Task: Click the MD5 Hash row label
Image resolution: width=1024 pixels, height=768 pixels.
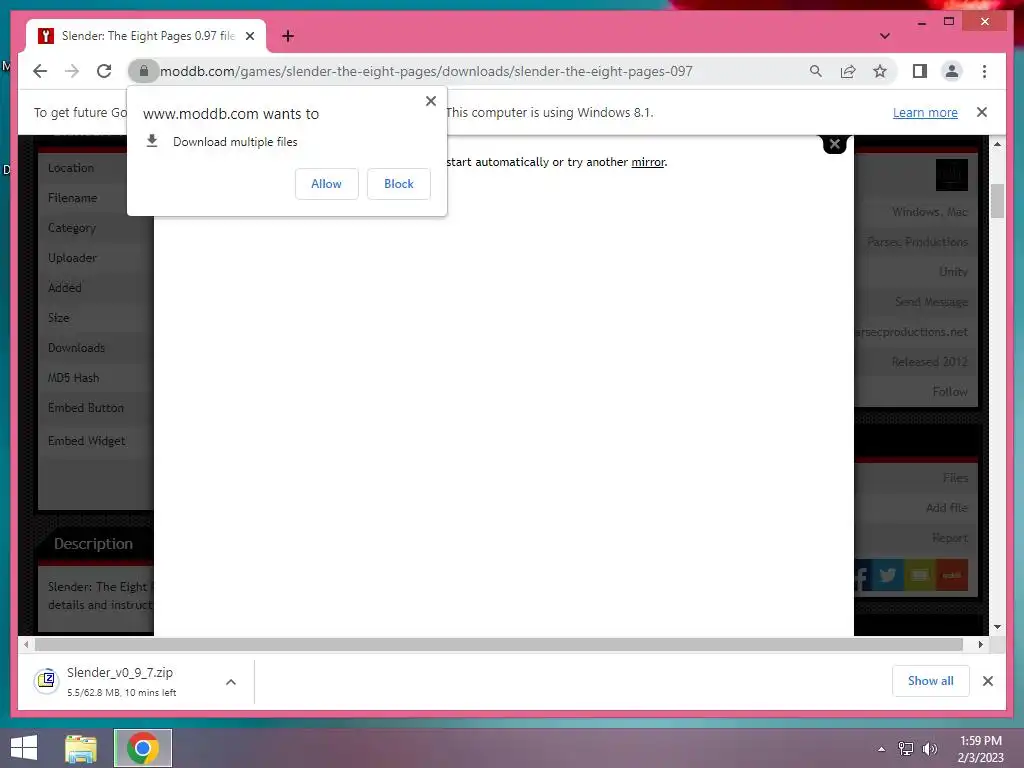Action: [x=73, y=377]
